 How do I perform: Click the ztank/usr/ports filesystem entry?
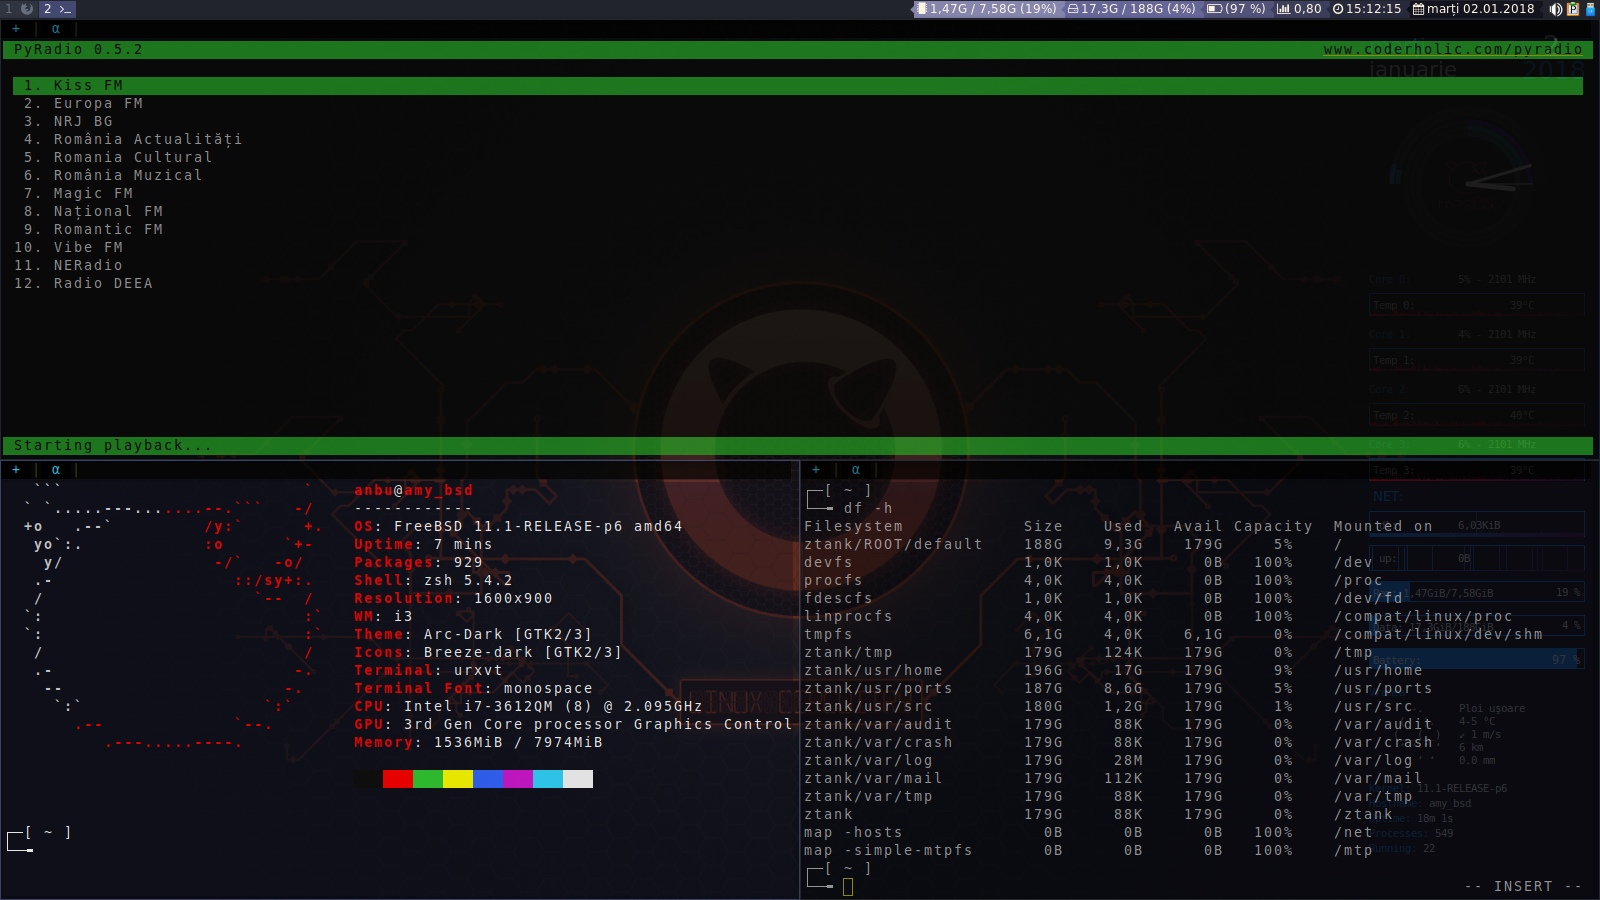878,689
